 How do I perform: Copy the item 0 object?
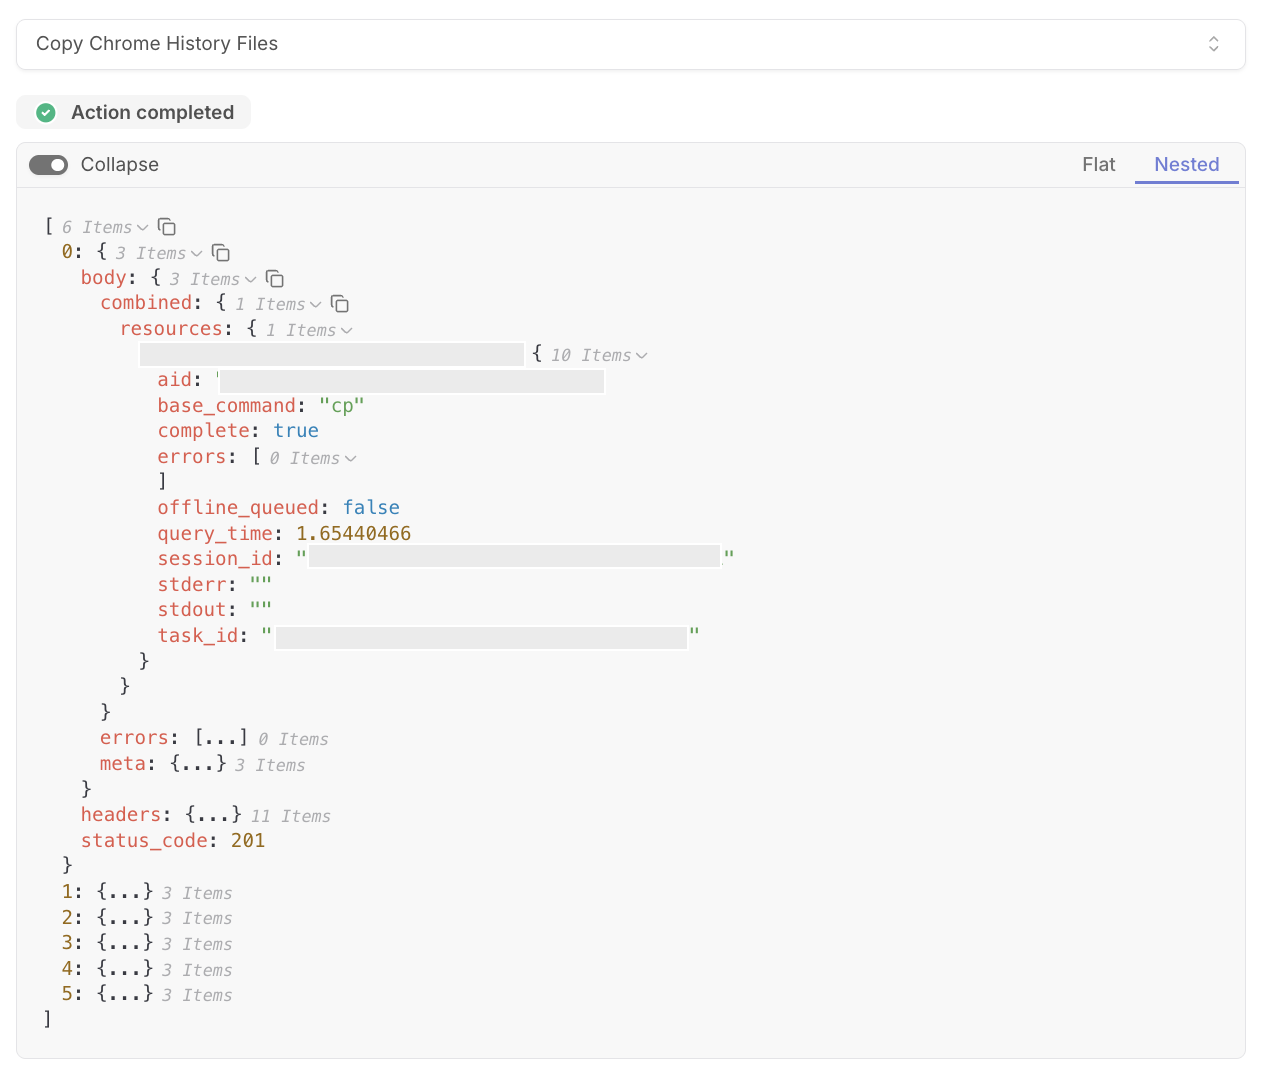pyautogui.click(x=221, y=253)
